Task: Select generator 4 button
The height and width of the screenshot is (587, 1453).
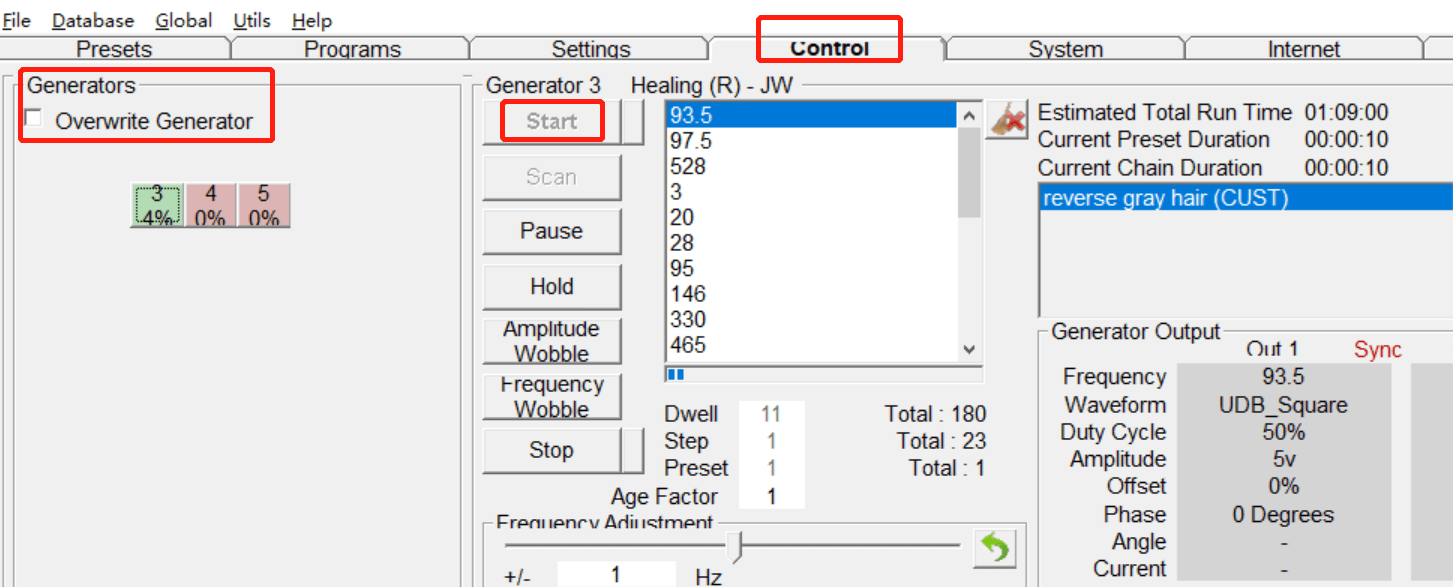Action: click(210, 205)
